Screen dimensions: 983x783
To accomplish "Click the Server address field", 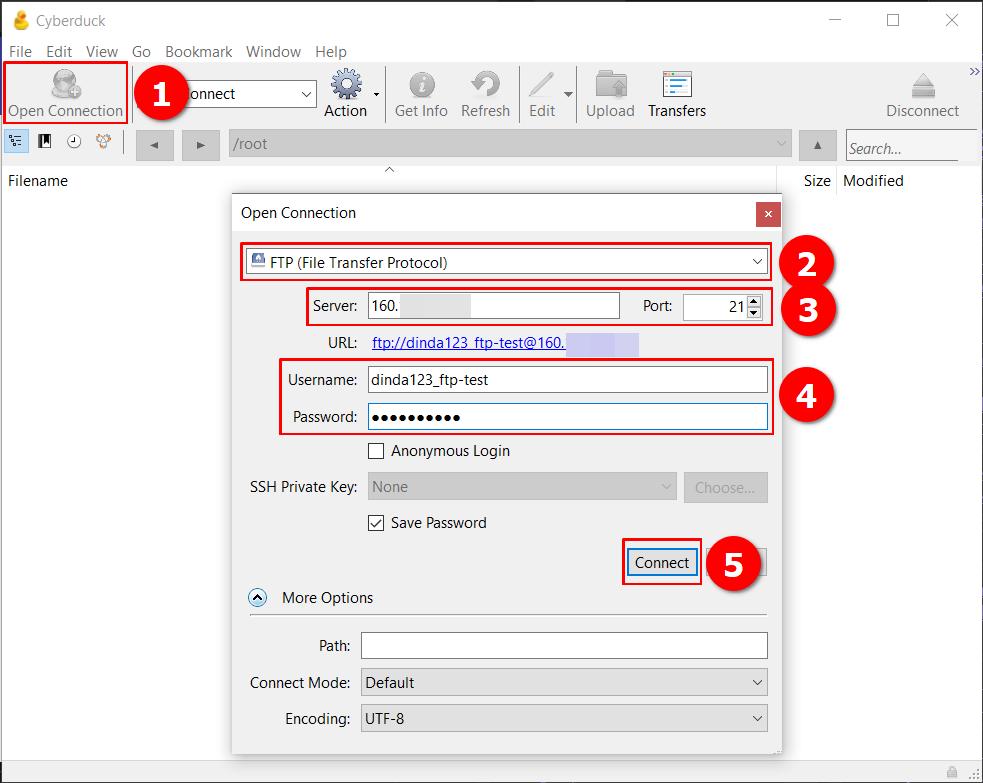I will (x=493, y=306).
